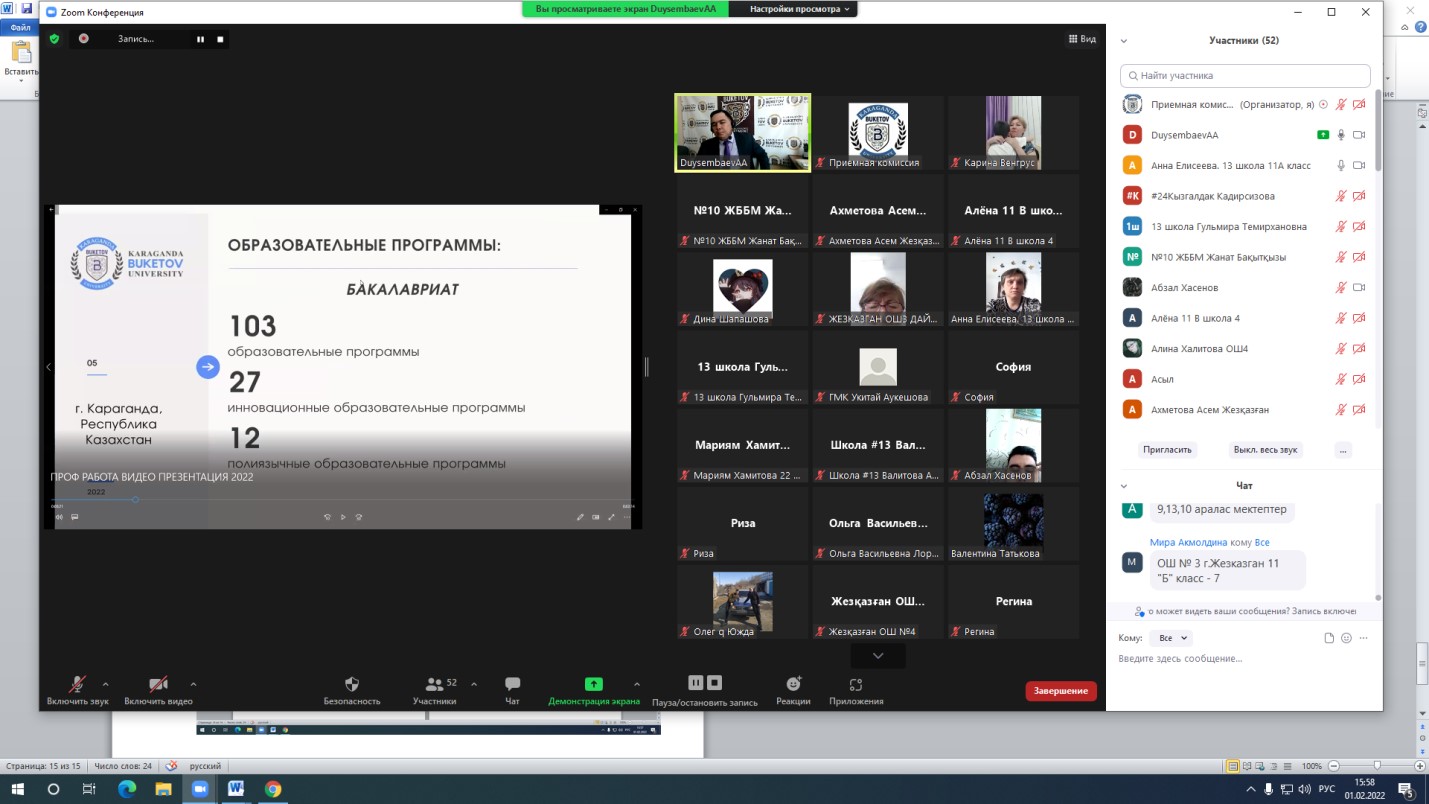Open the Security shield icon
Image resolution: width=1429 pixels, height=804 pixels.
pos(351,685)
